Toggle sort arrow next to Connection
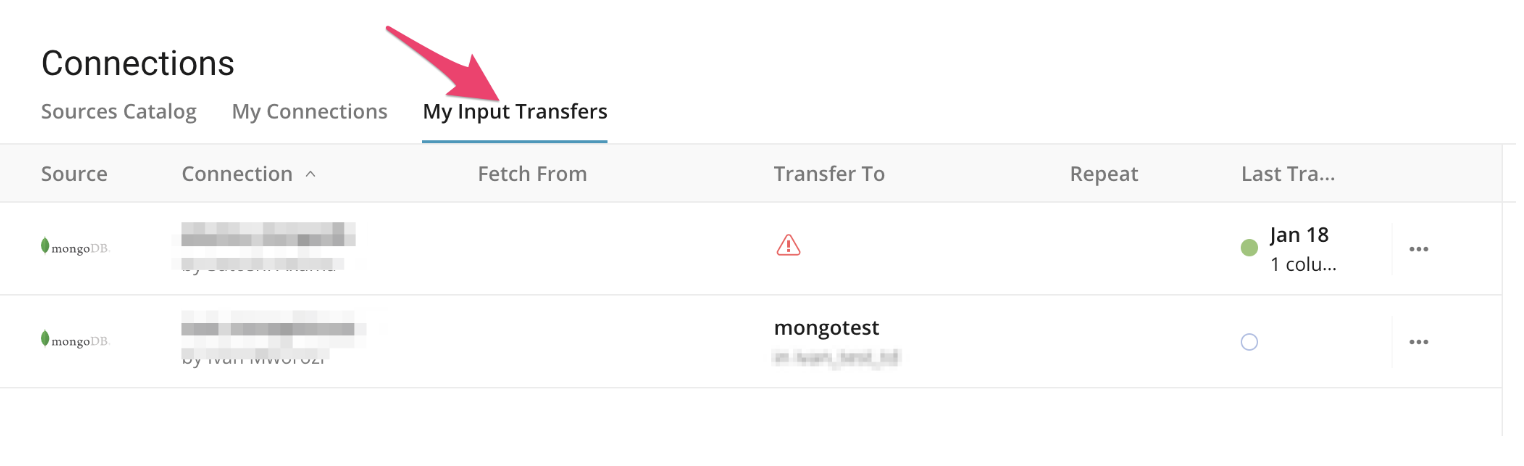This screenshot has height=466, width=1524. point(310,174)
